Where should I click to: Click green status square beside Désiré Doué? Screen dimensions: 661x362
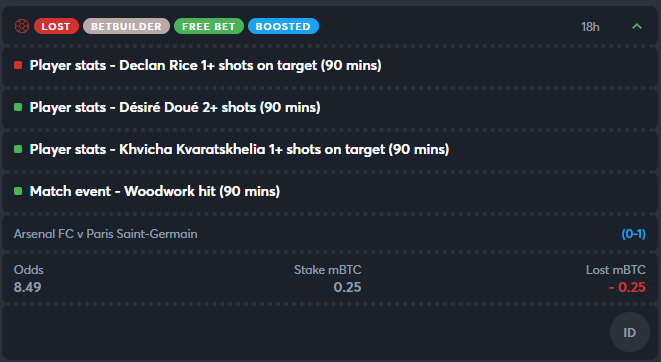click(18, 107)
